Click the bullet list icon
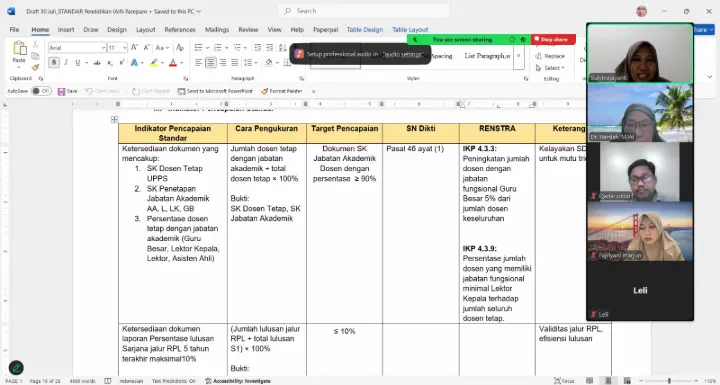720x385 pixels. pos(198,48)
